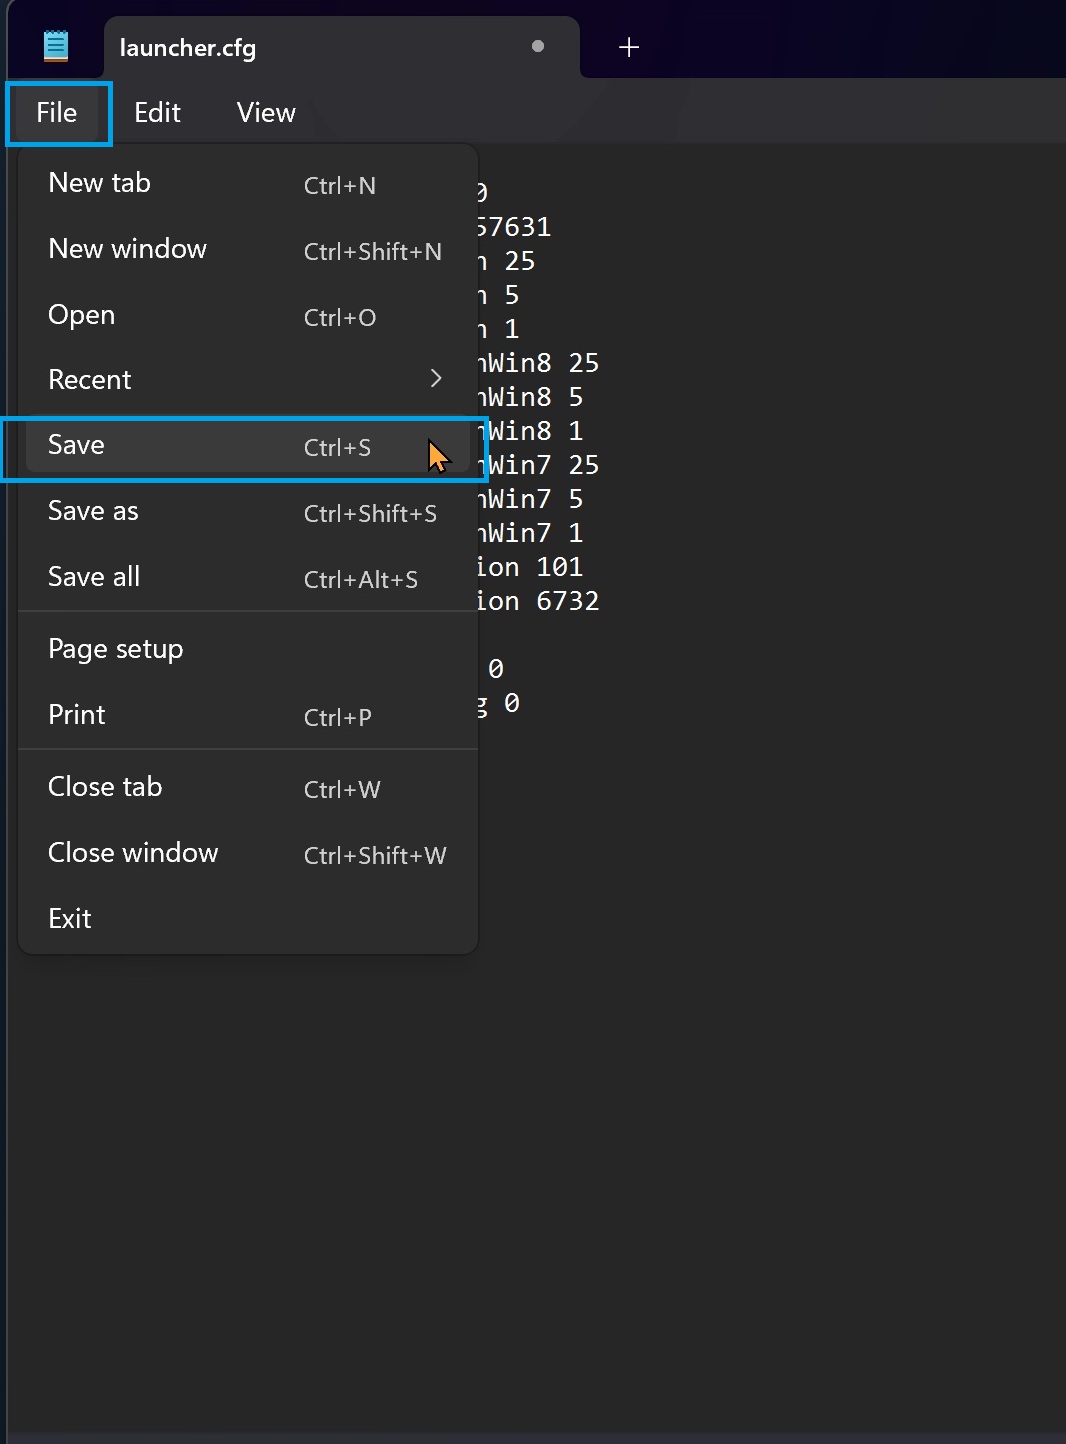Select Close window menu entry
Viewport: 1066px width, 1444px height.
tap(133, 853)
